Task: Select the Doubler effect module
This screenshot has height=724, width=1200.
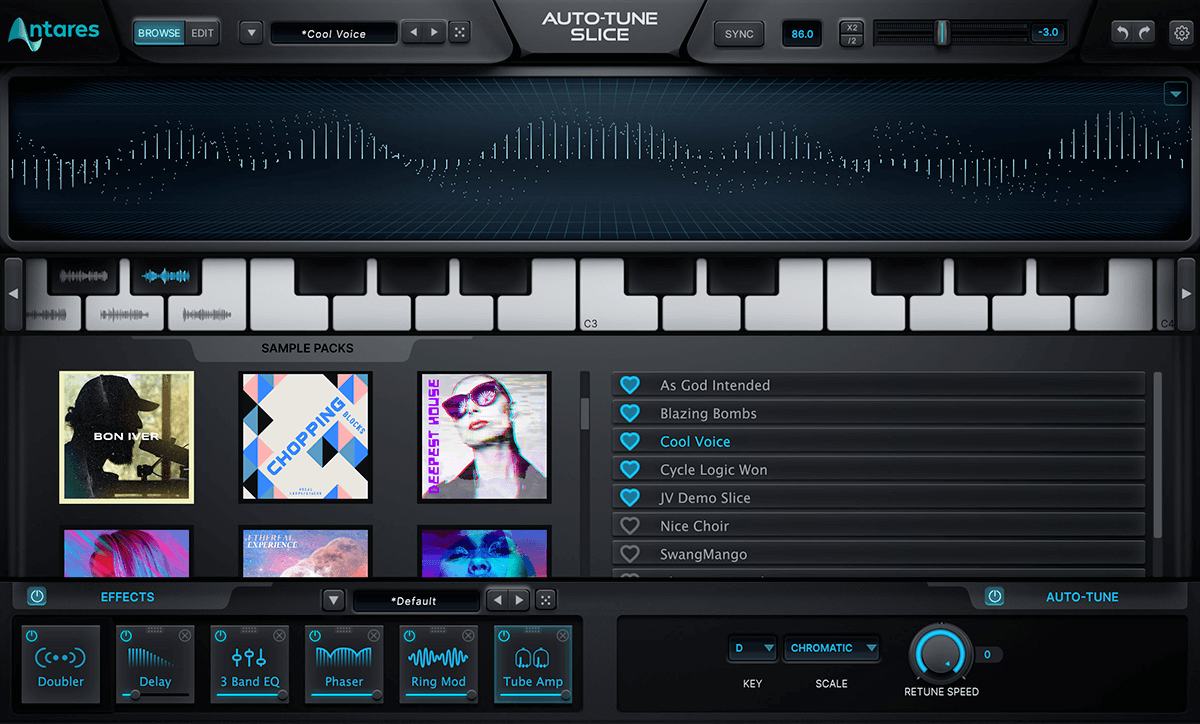Action: (61, 666)
